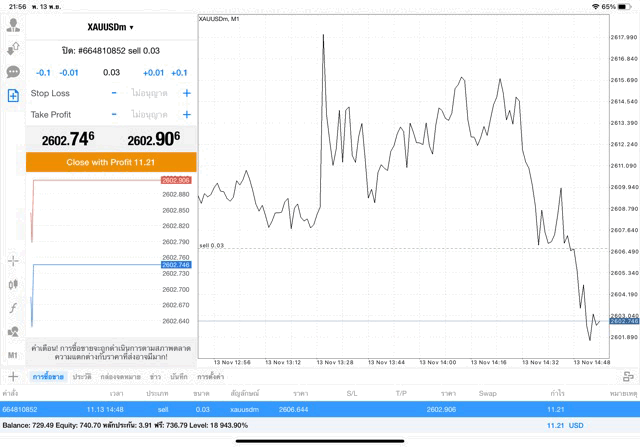
Task: Switch to the ข่าว news tab
Action: coord(156,376)
